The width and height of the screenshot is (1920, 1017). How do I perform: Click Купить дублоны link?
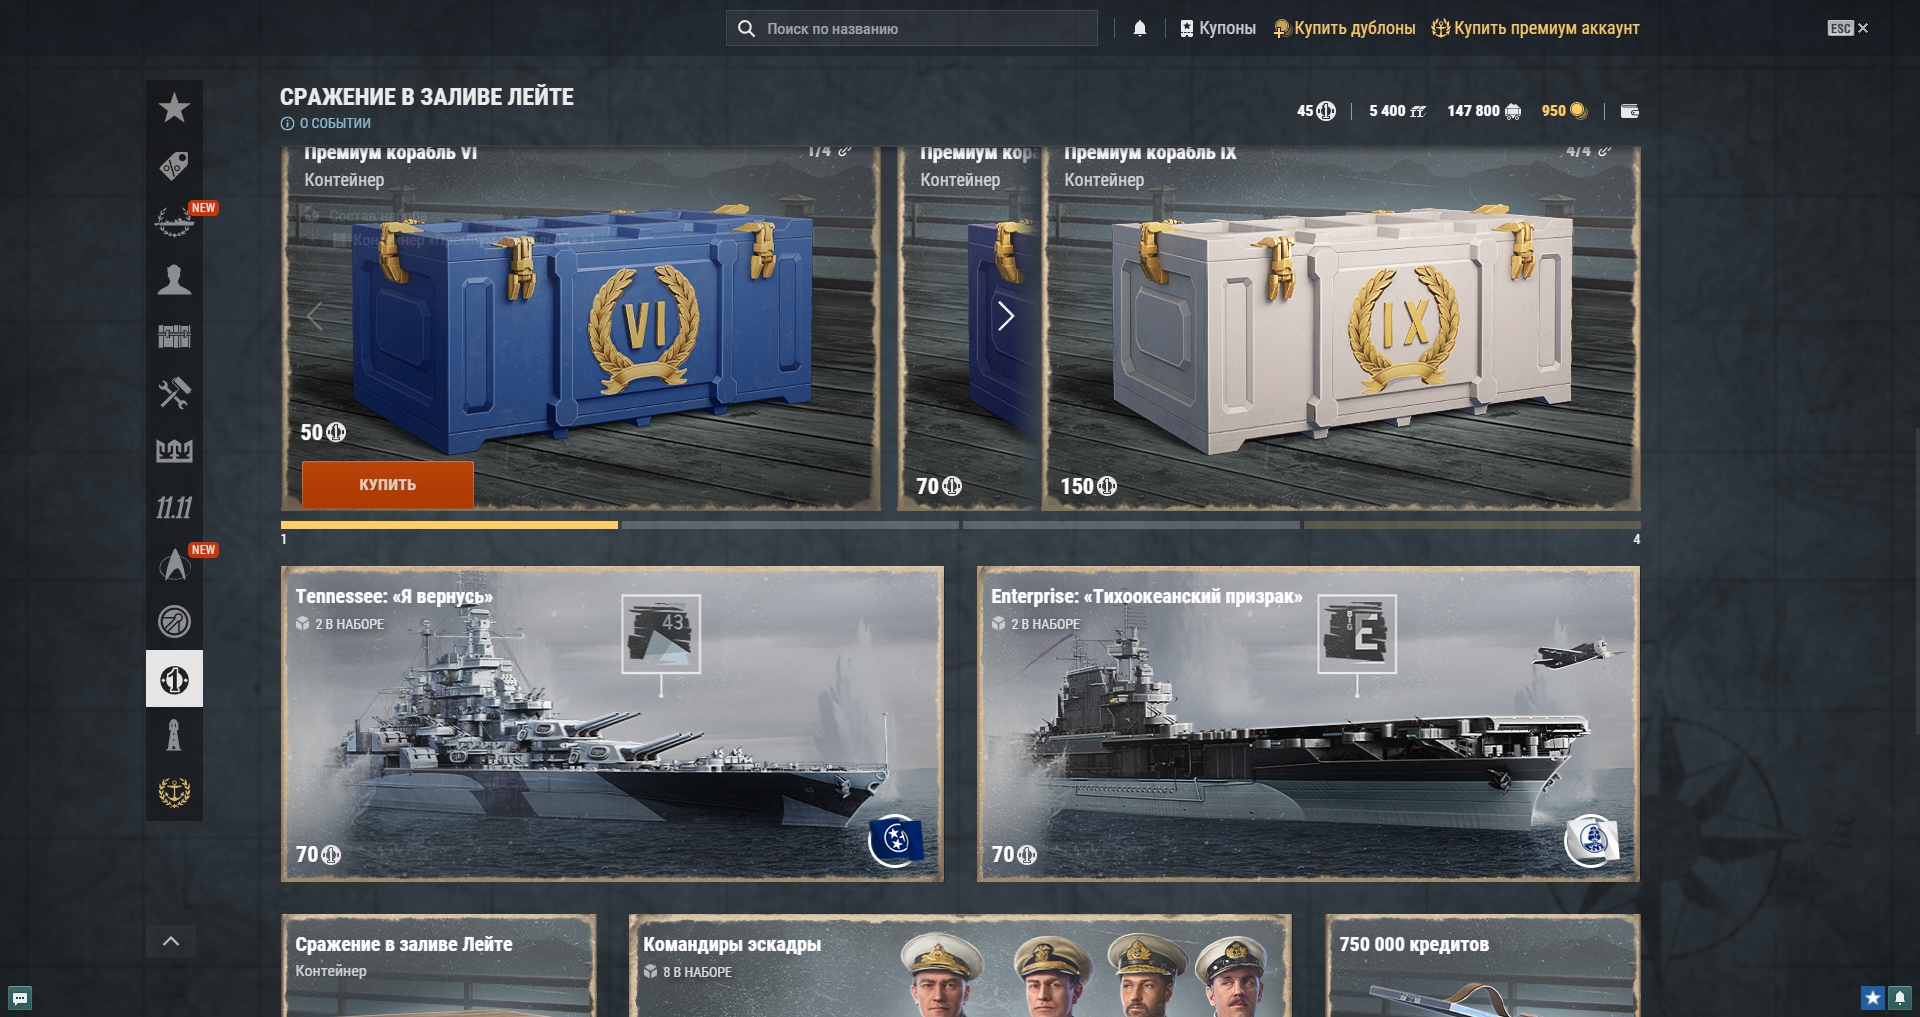coord(1344,28)
